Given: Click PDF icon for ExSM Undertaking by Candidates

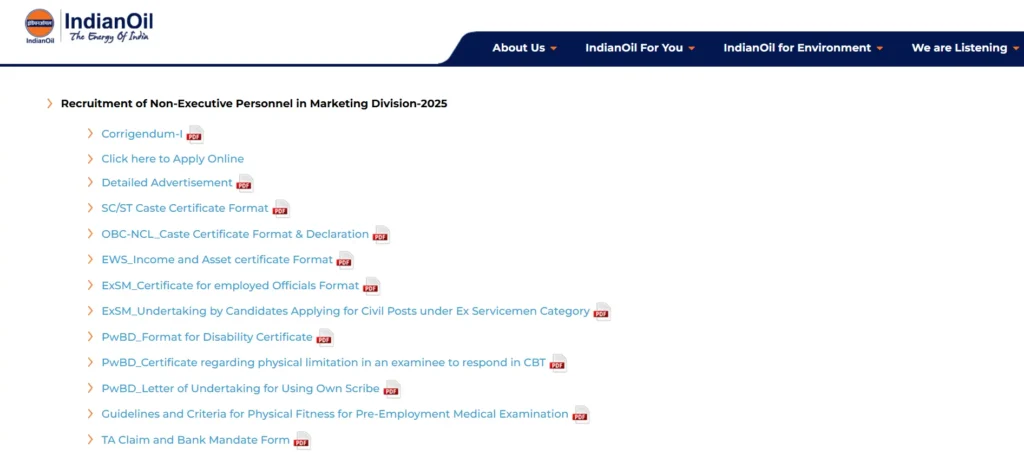Looking at the screenshot, I should coord(602,311).
